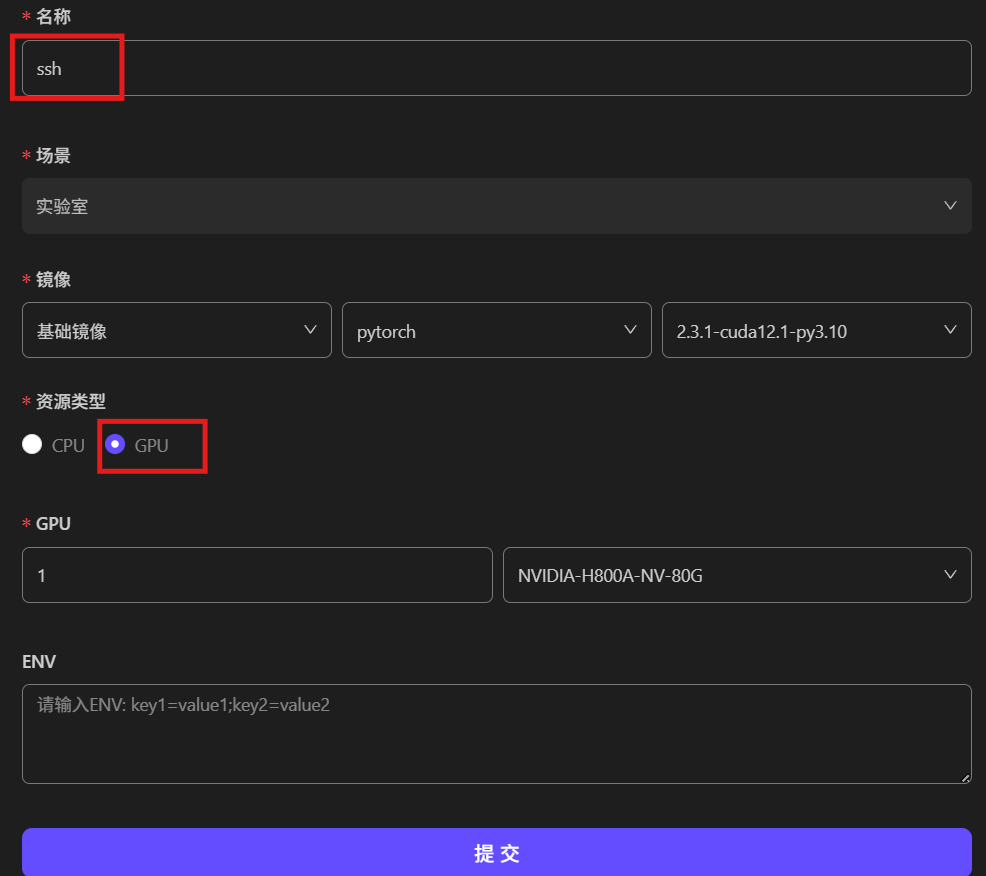Screen dimensions: 986x876
Task: Click the ENV field label
Action: pyautogui.click(x=39, y=662)
